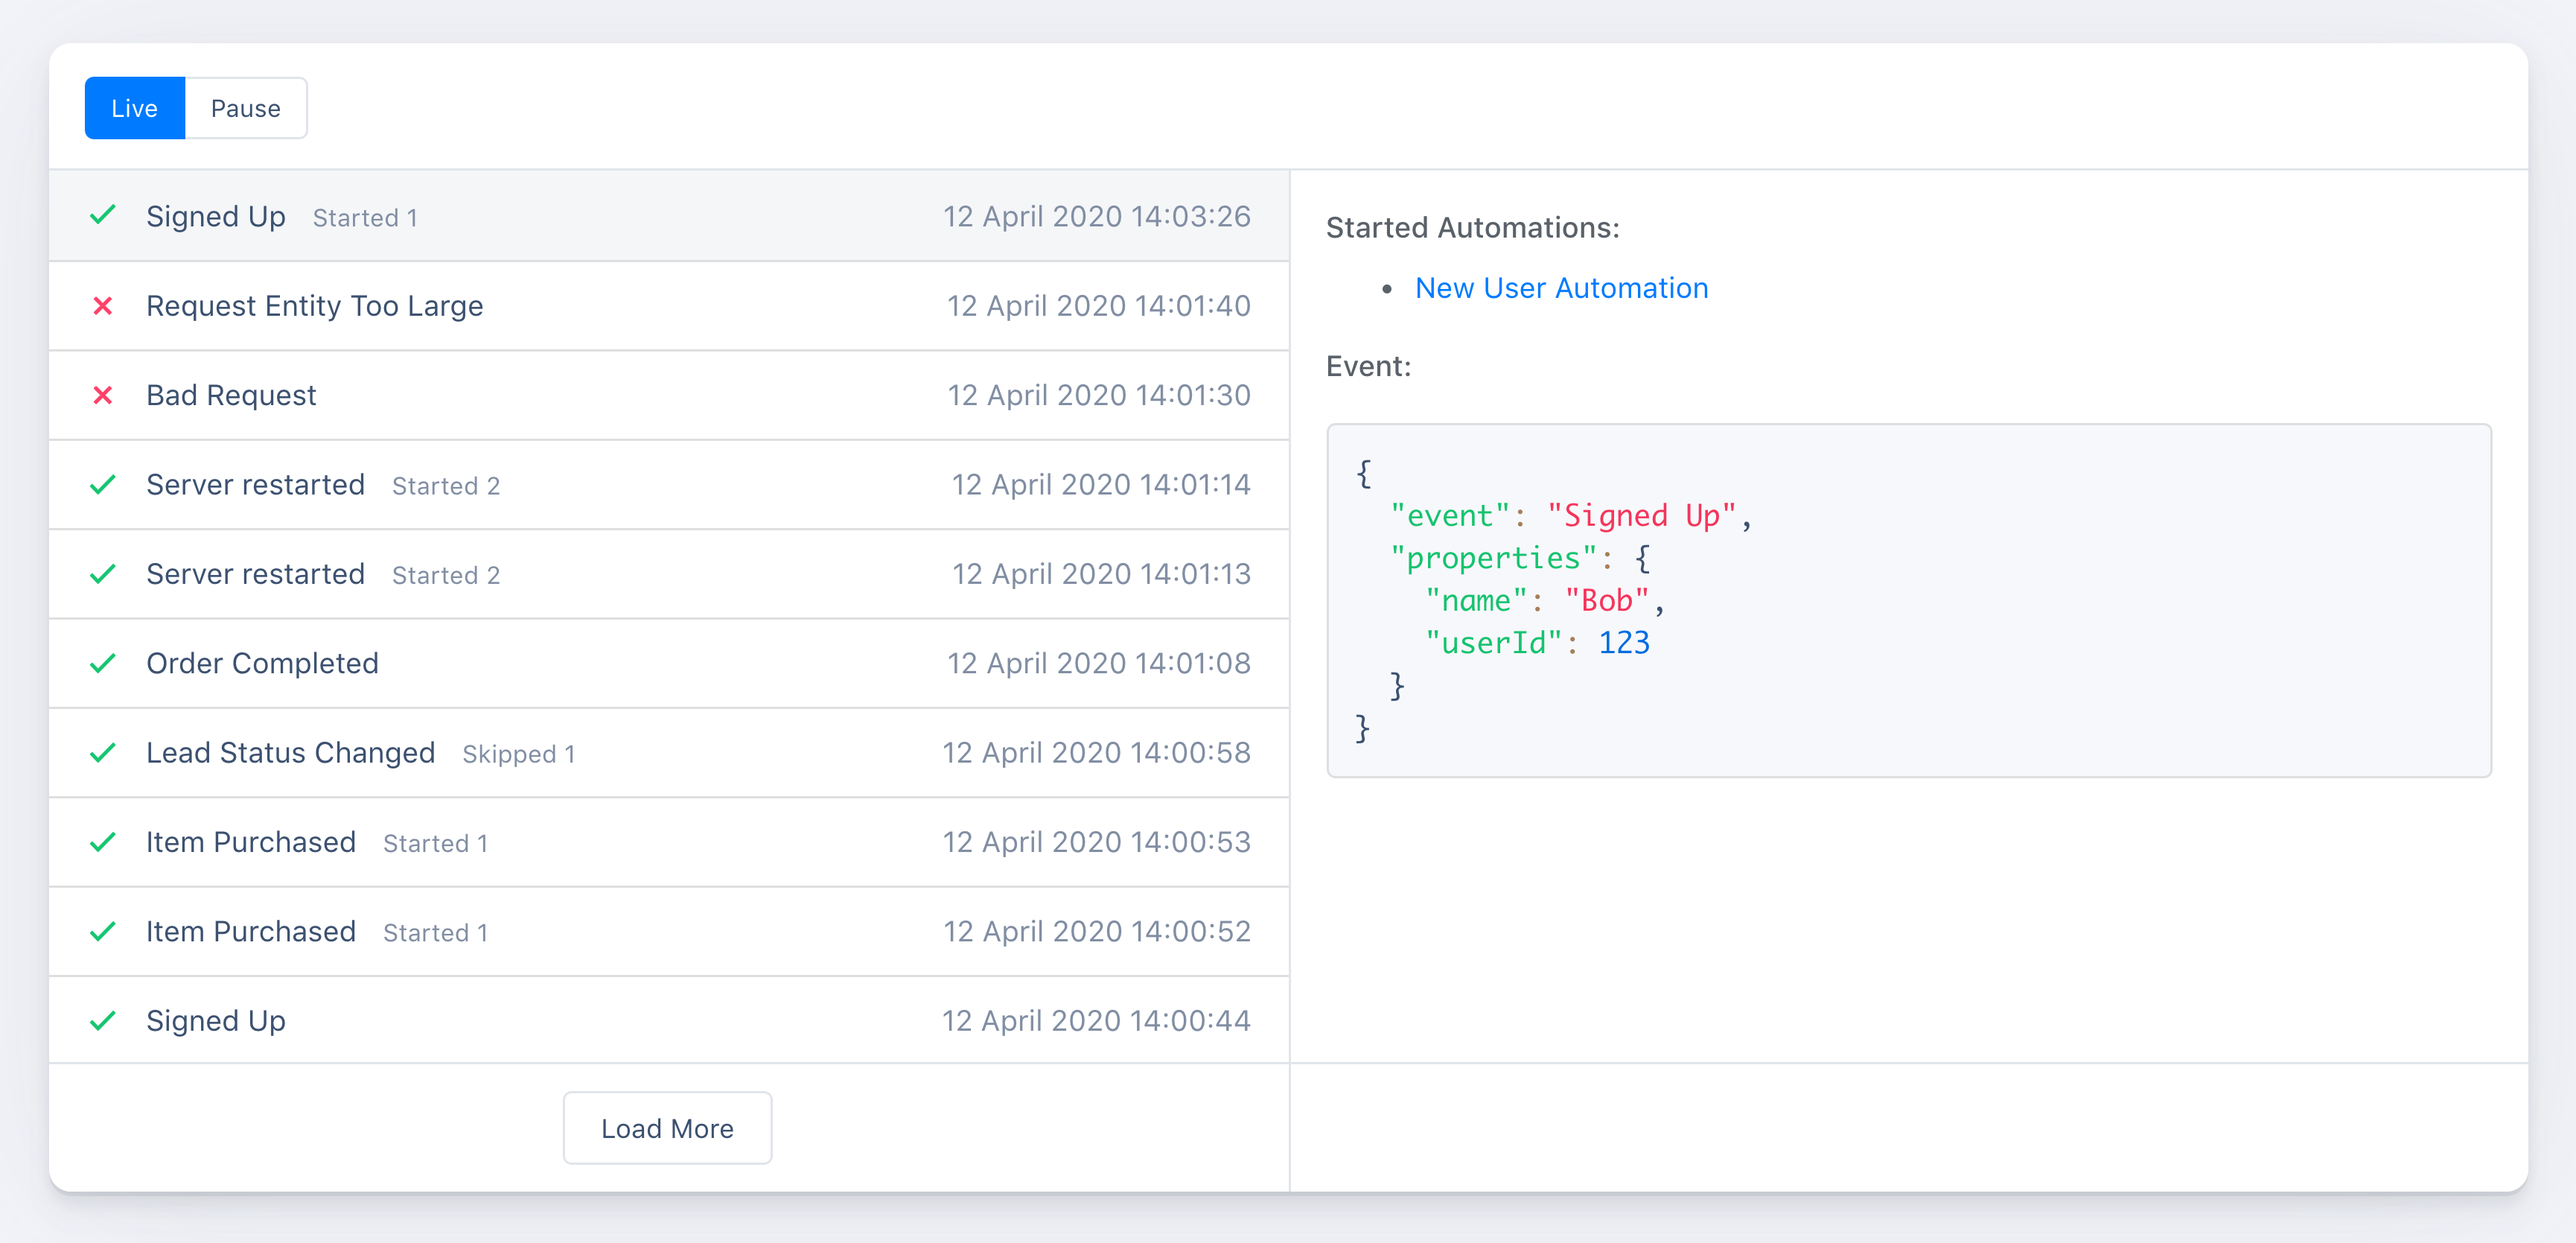Screen dimensions: 2576x1243
Task: Select the Request Entity Too Large event
Action: [669, 306]
